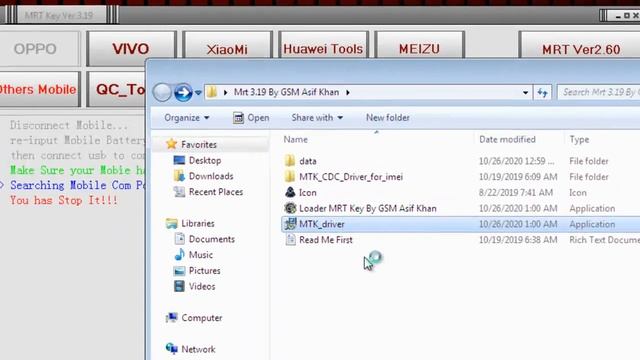This screenshot has width=640, height=360.
Task: Open Desktop in Favorites
Action: 205,160
